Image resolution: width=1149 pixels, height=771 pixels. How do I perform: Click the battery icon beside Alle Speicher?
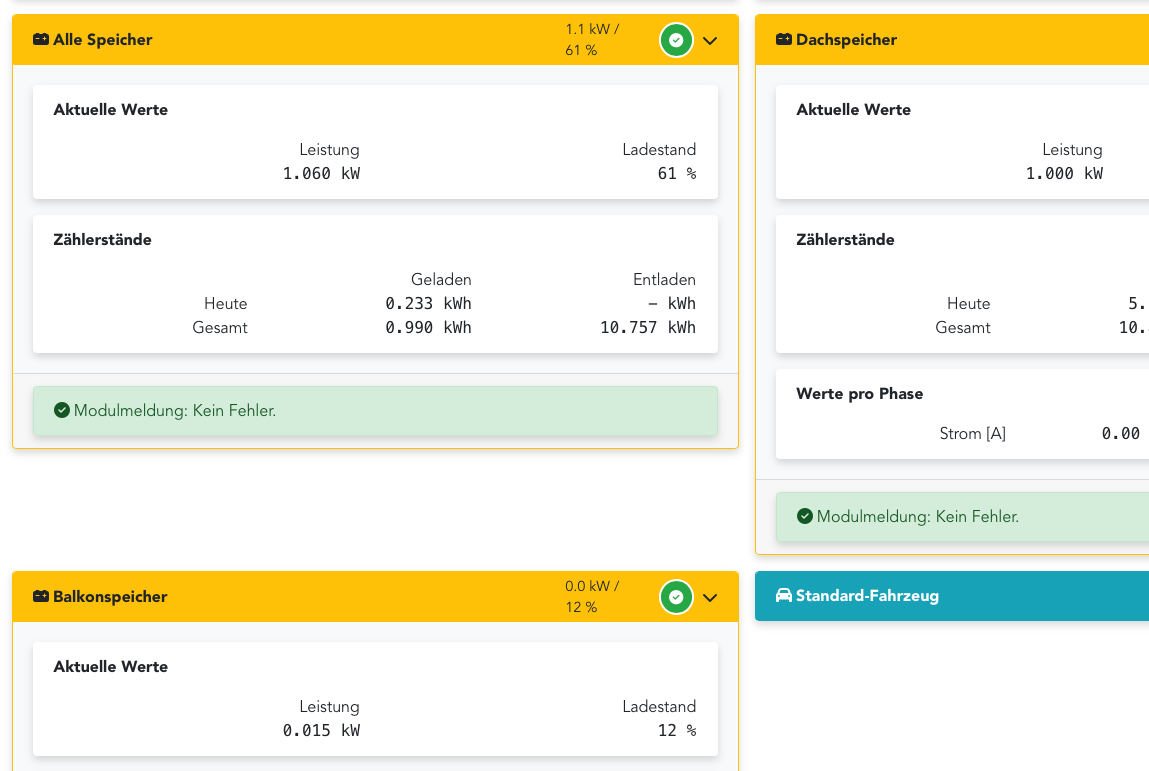coord(41,40)
